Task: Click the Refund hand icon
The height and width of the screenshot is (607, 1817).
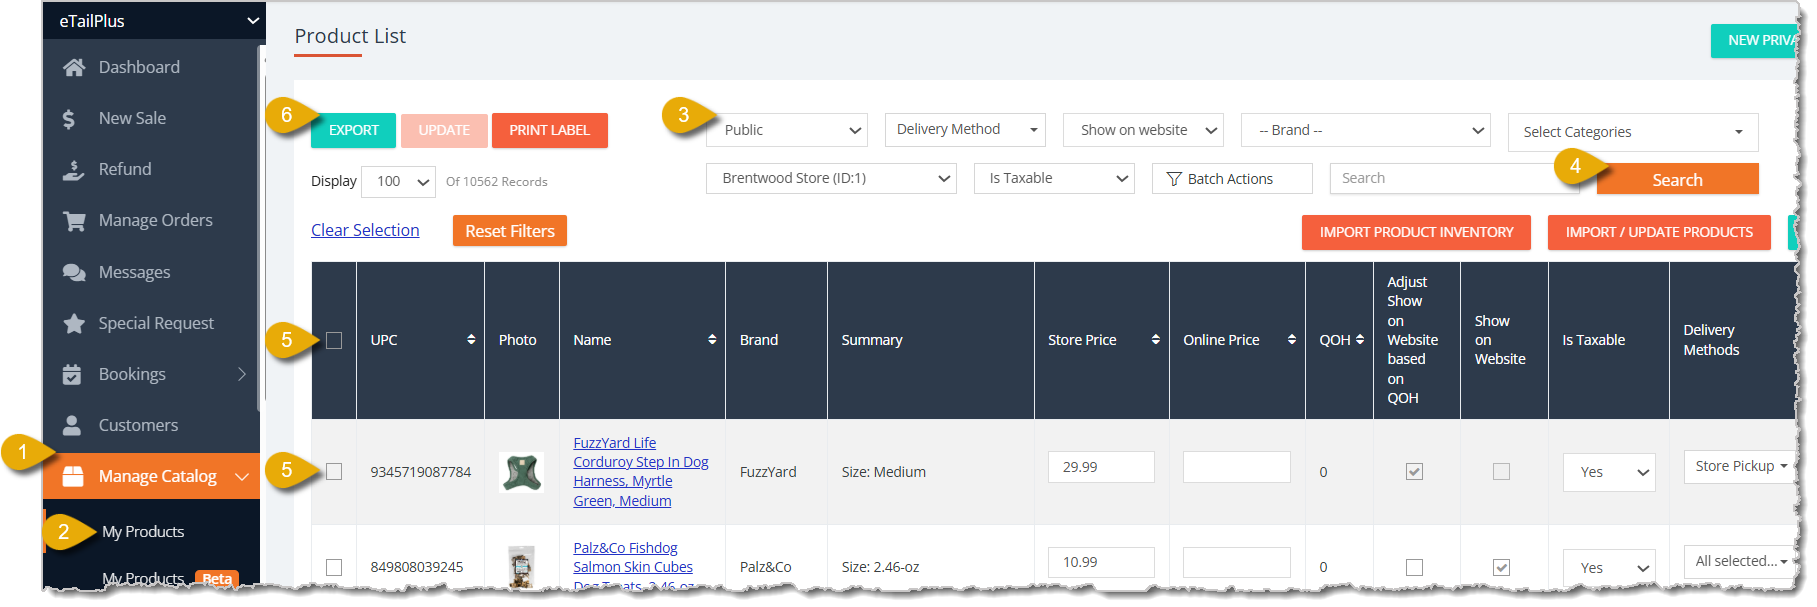Action: coord(74,170)
